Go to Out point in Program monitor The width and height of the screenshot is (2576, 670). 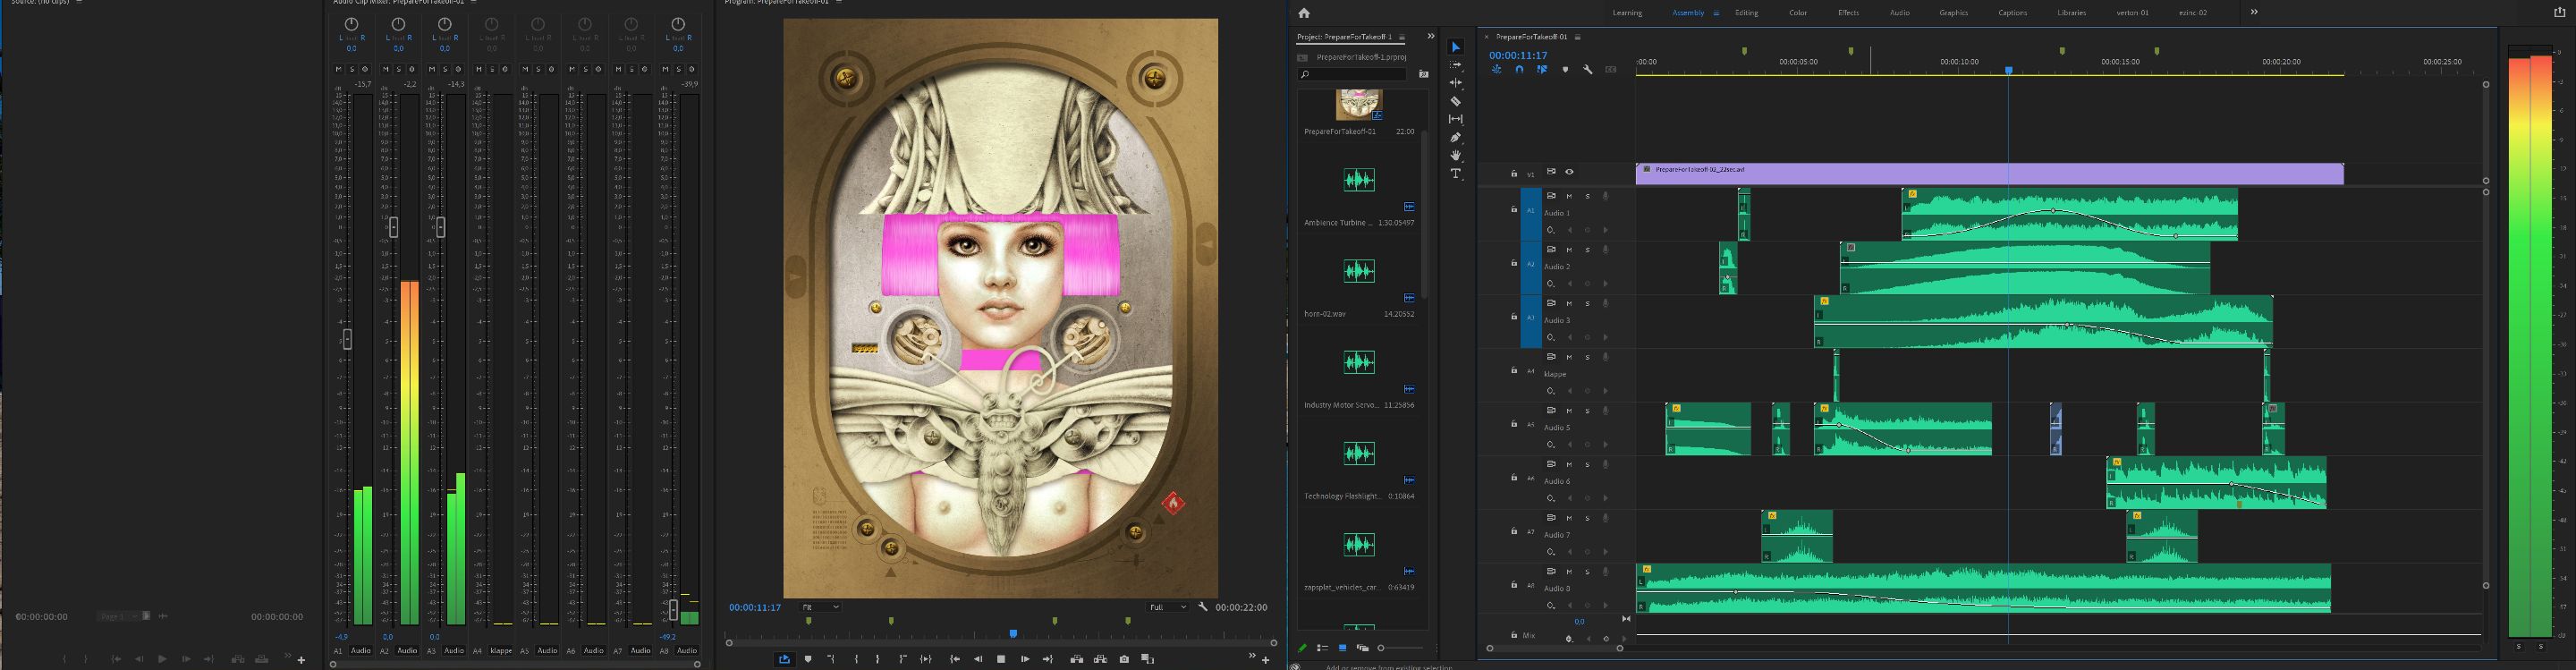pos(1048,659)
